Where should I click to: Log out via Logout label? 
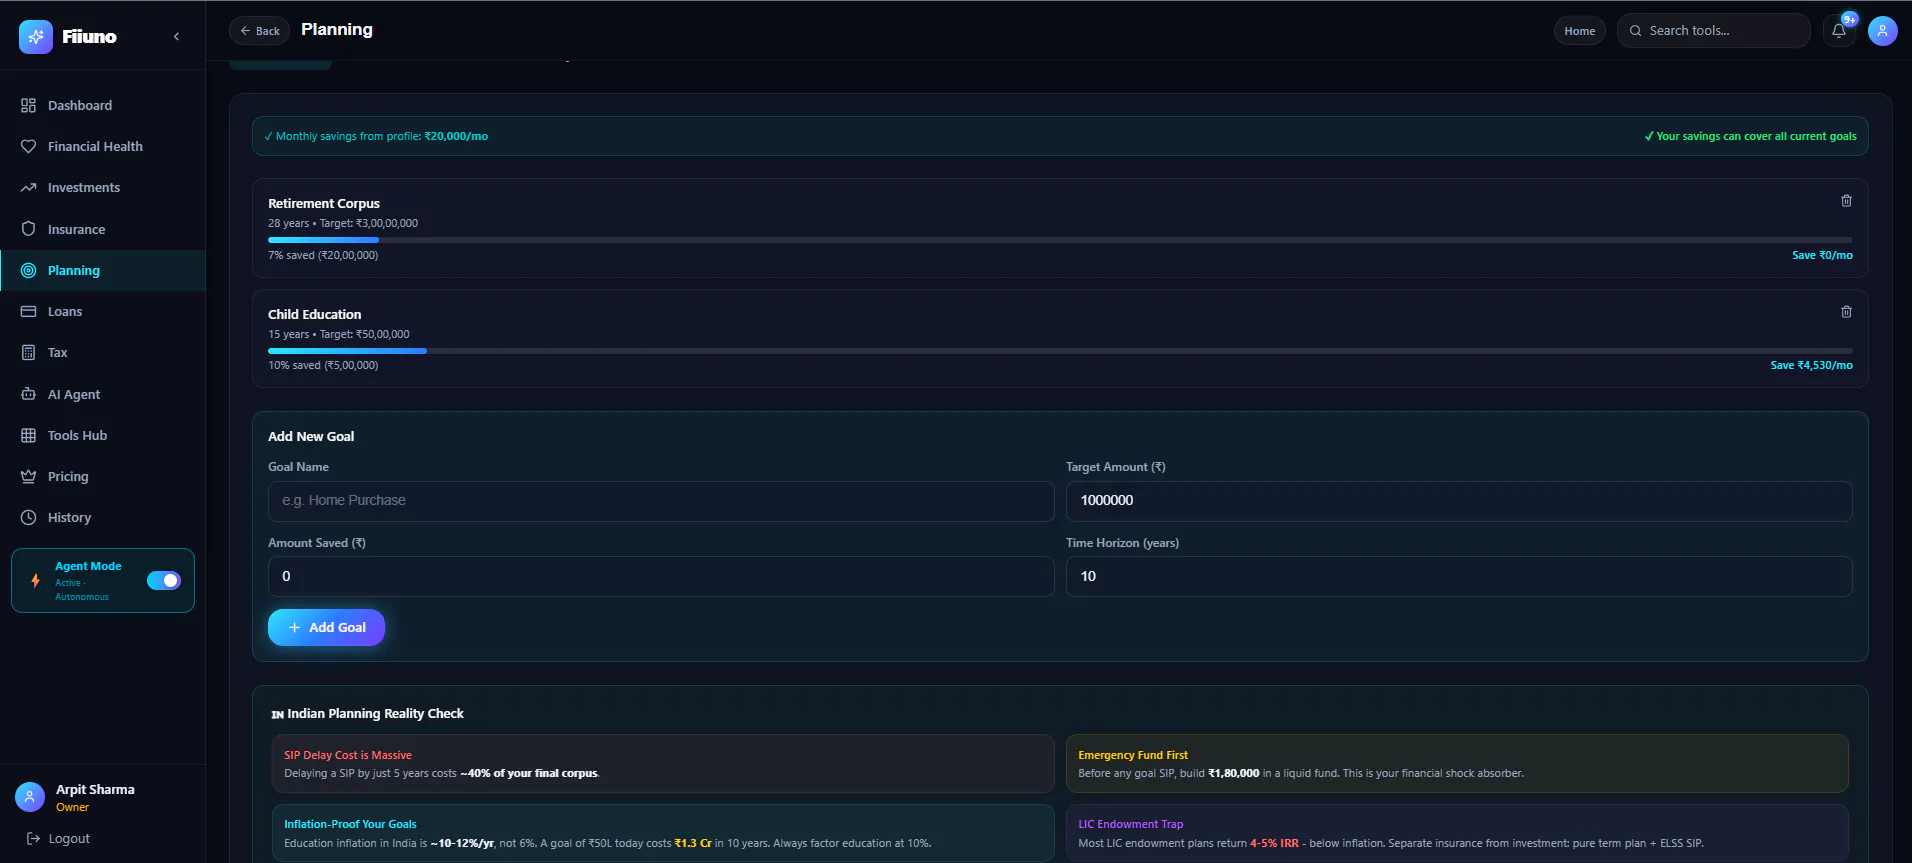pyautogui.click(x=69, y=838)
